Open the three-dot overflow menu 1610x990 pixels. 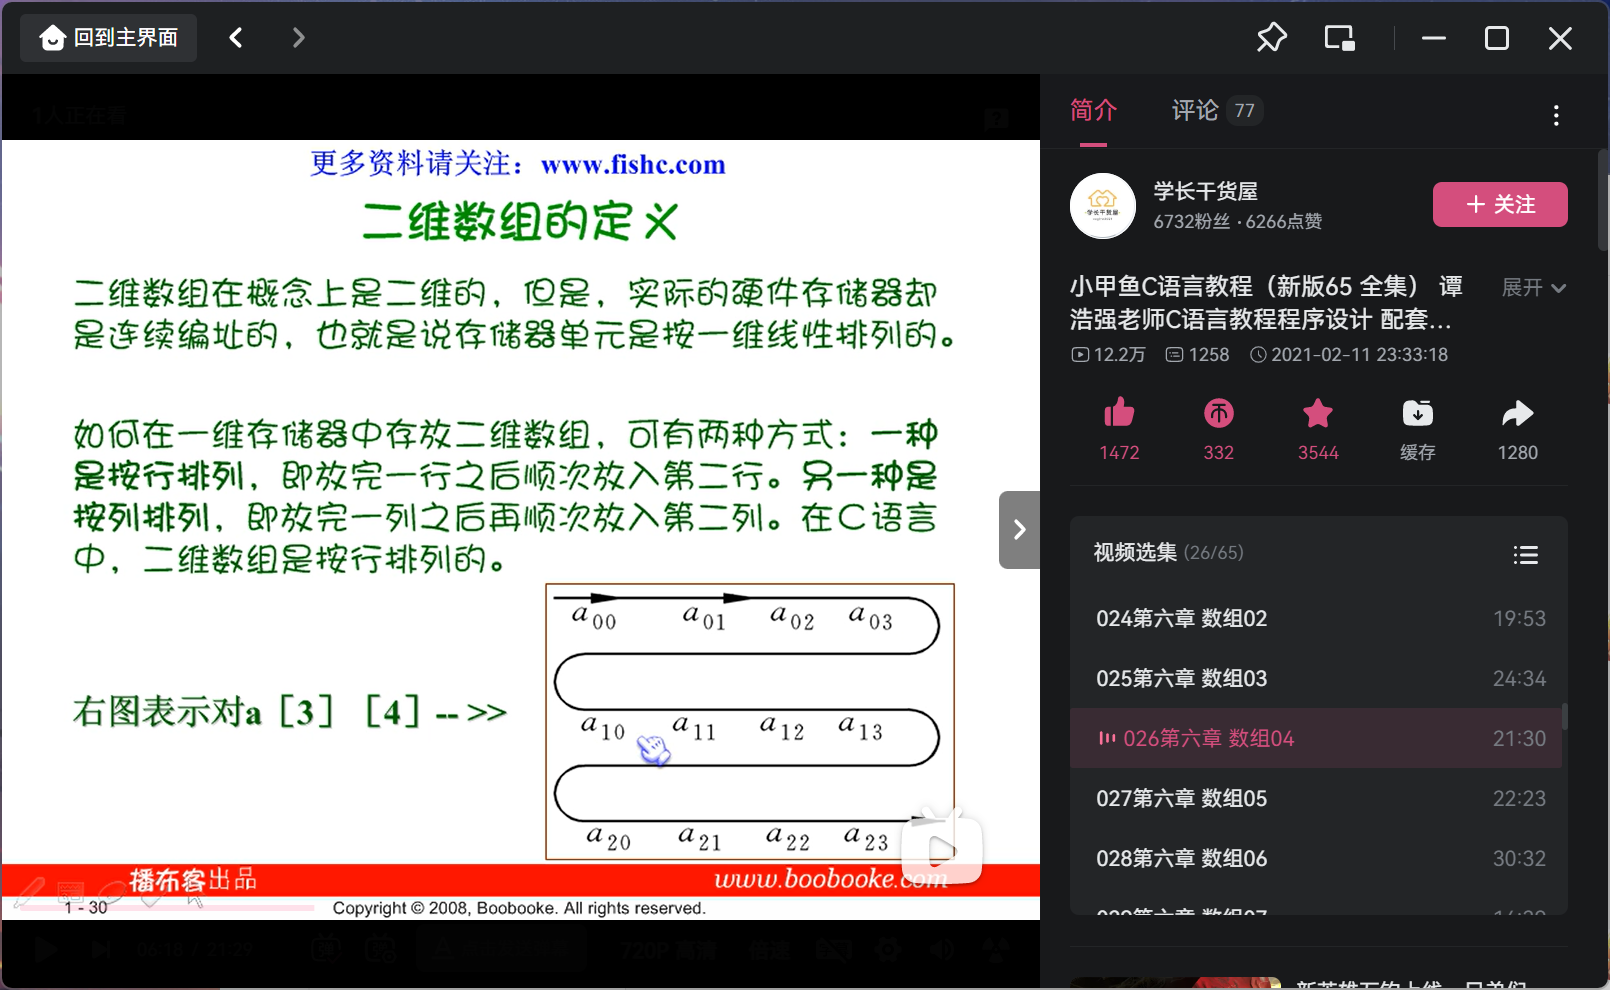point(1556,115)
